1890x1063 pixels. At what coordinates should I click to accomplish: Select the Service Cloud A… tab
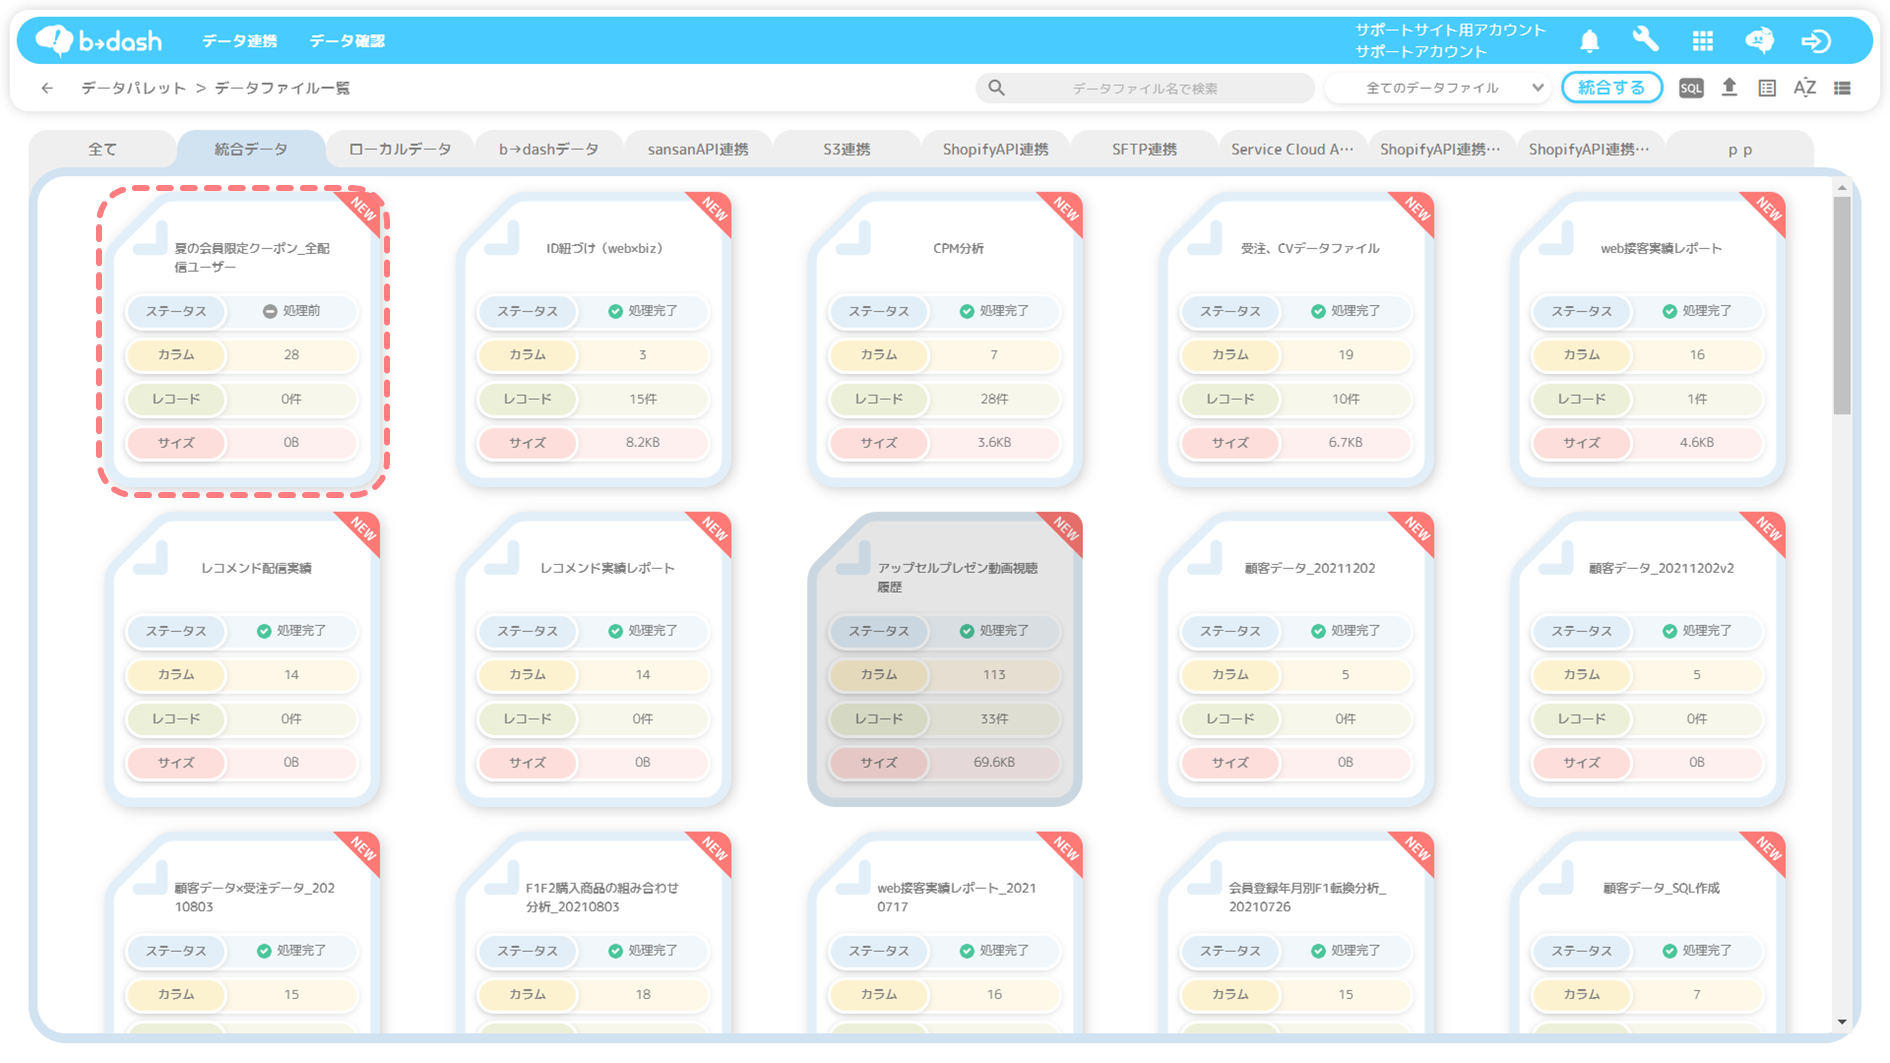pyautogui.click(x=1292, y=149)
